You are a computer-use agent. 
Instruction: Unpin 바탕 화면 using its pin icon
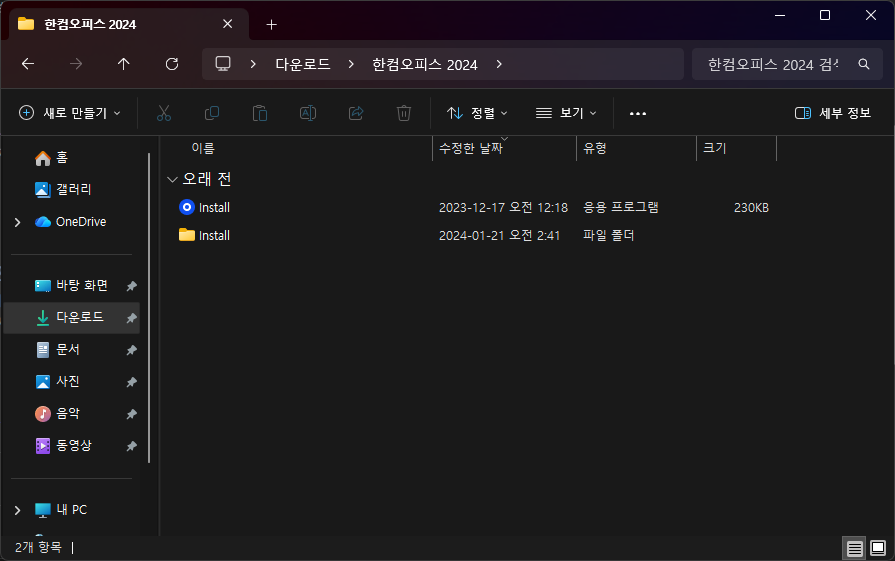click(x=131, y=285)
